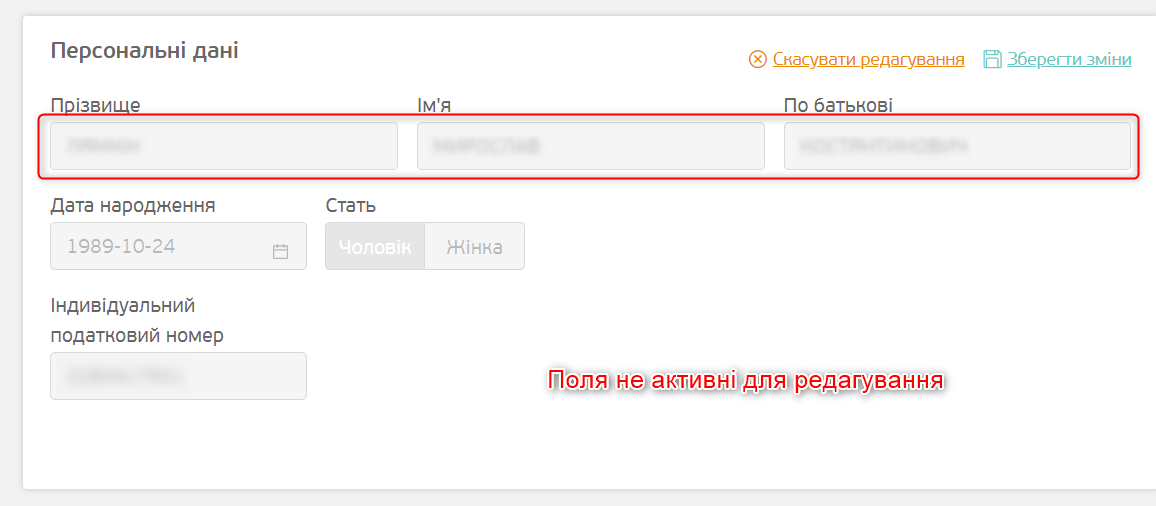Click the Дата народження label
This screenshot has height=506, width=1156.
click(132, 205)
